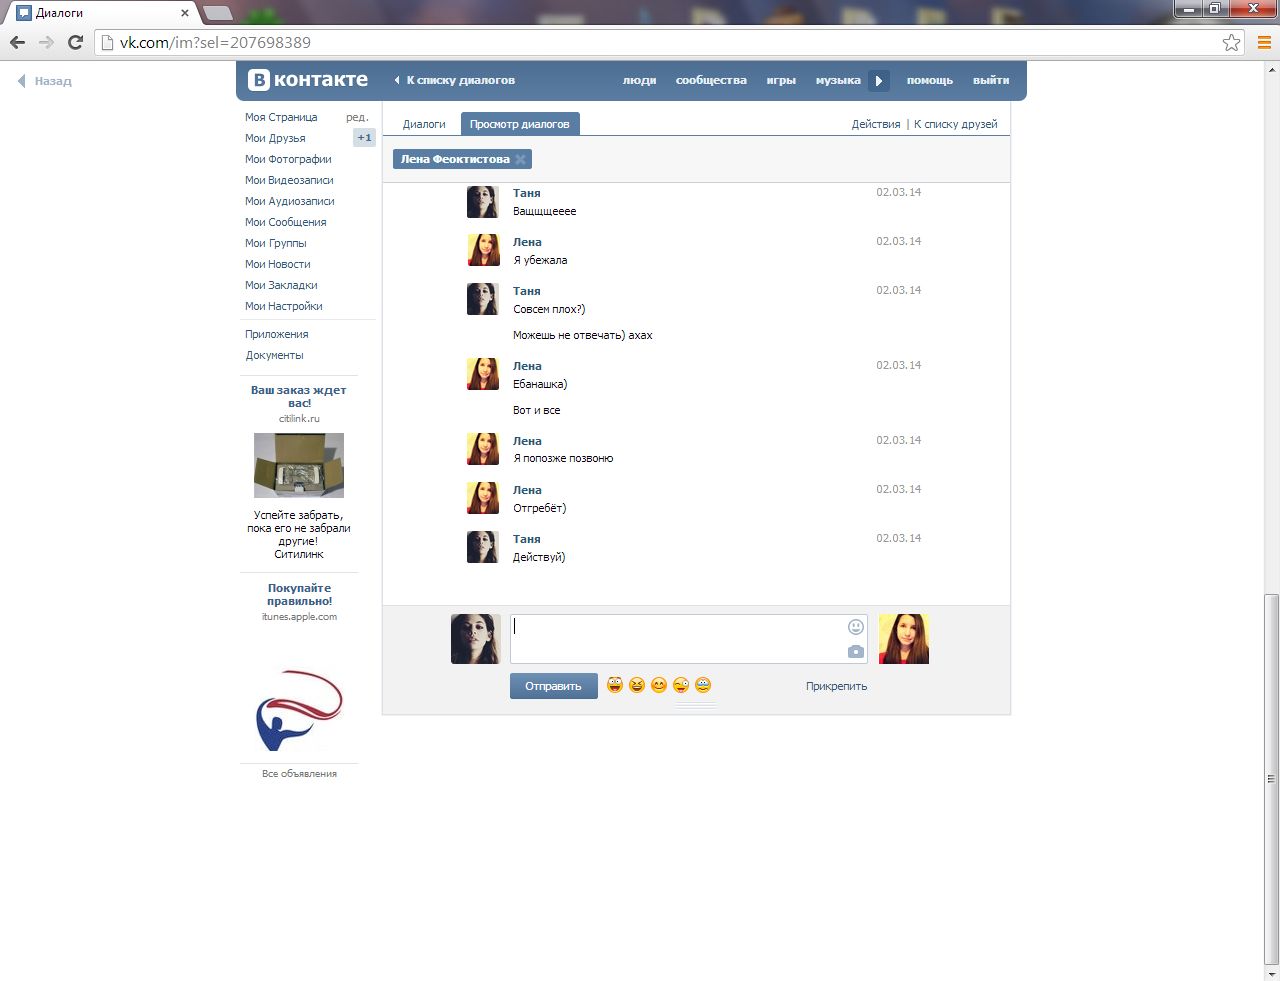Open Мои Сообщения in the sidebar
Viewport: 1280px width, 981px height.
[286, 222]
